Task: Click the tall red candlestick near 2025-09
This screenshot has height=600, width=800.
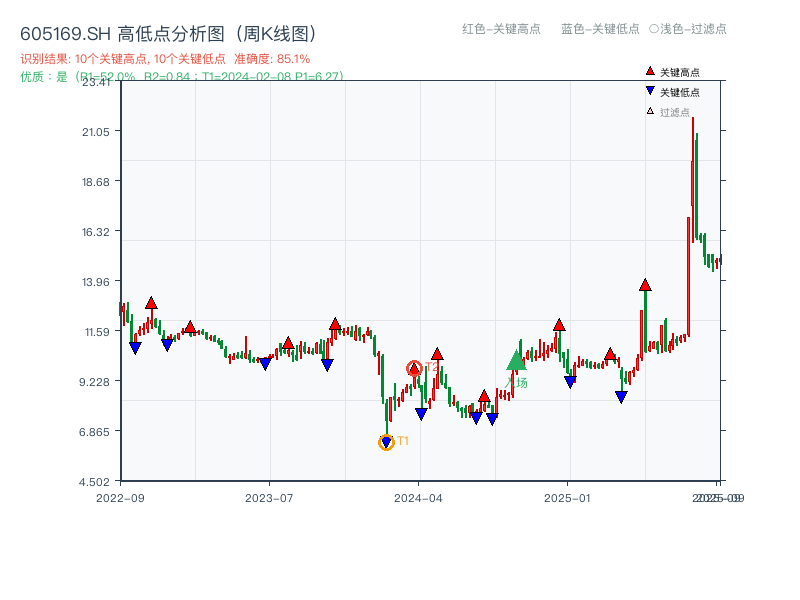Action: click(x=694, y=180)
